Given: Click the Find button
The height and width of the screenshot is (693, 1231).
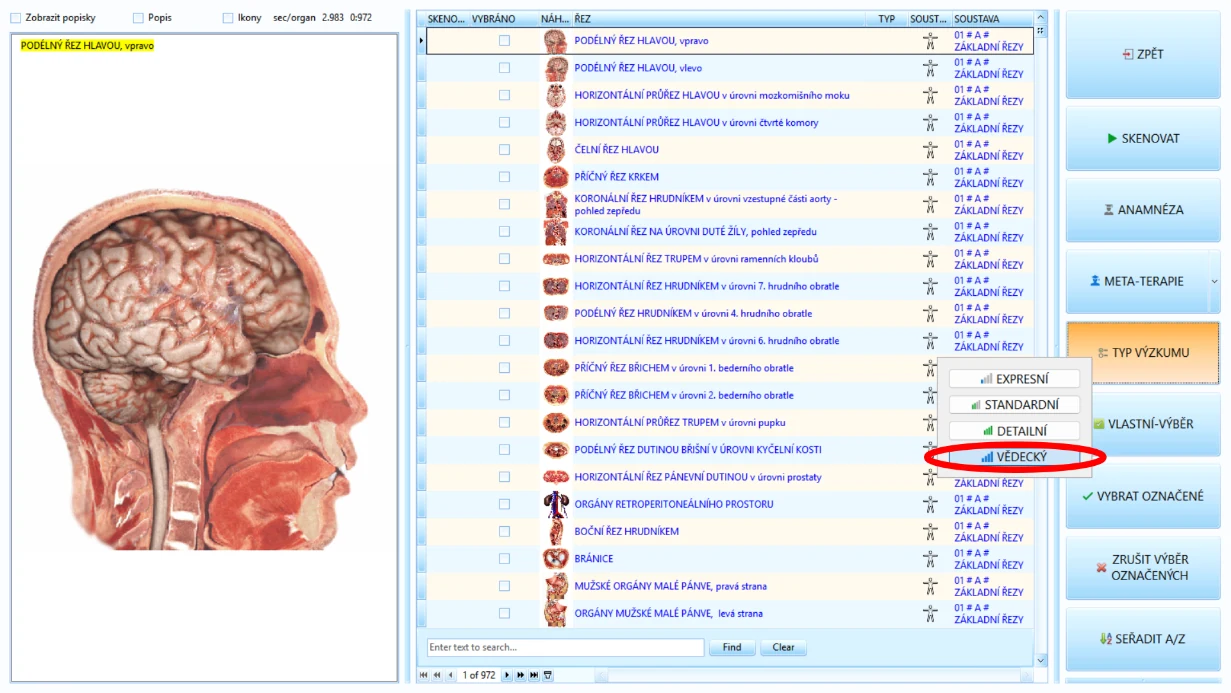Looking at the screenshot, I should coord(732,648).
